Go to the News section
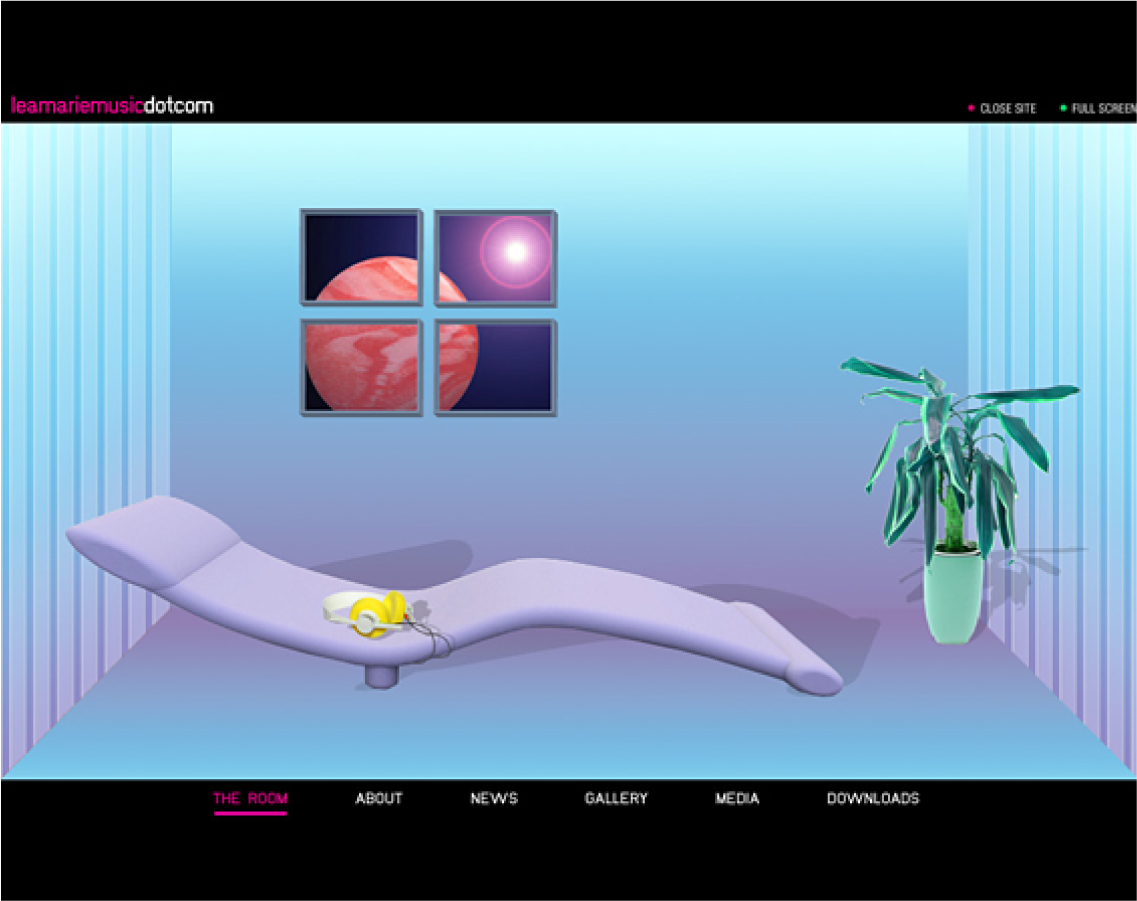 [x=494, y=798]
